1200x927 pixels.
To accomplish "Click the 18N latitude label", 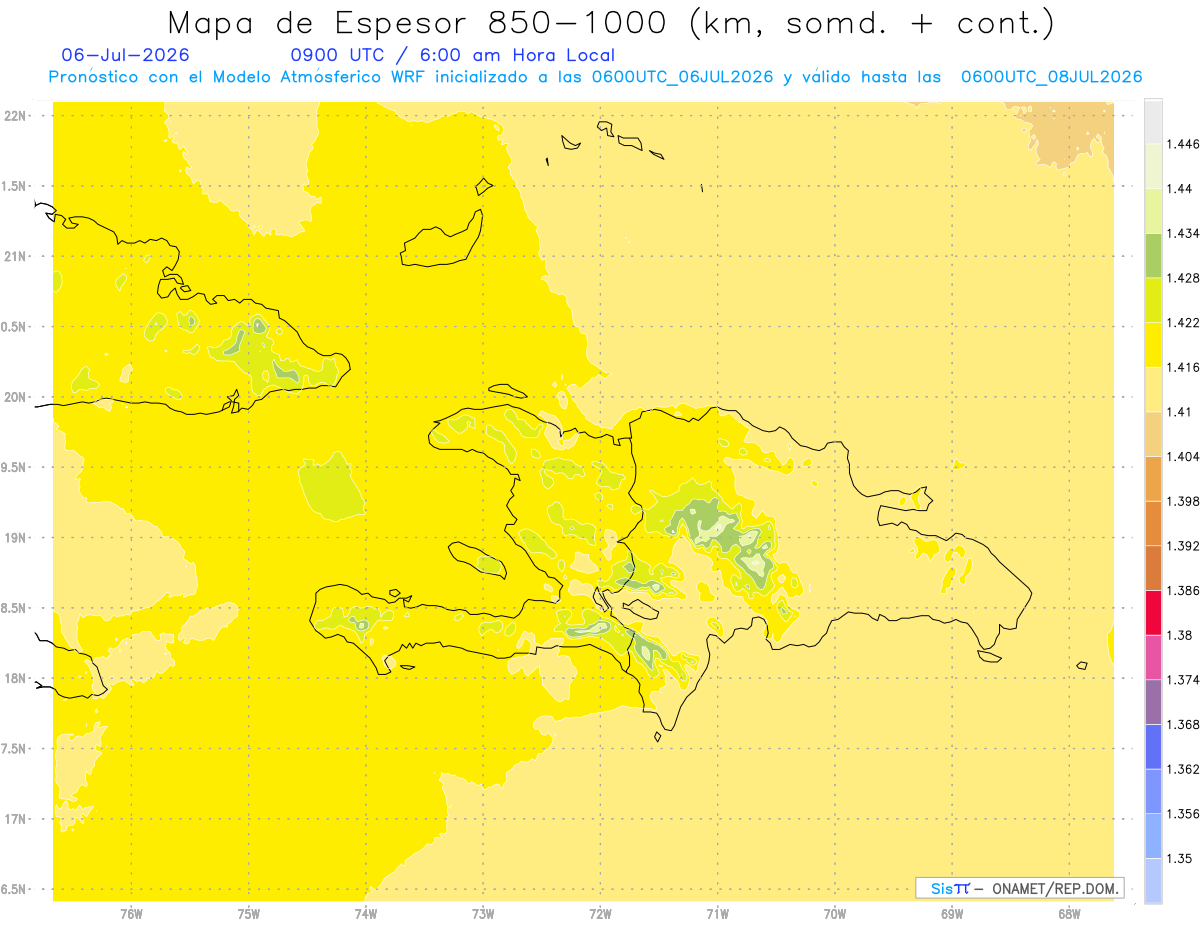I will tap(15, 679).
